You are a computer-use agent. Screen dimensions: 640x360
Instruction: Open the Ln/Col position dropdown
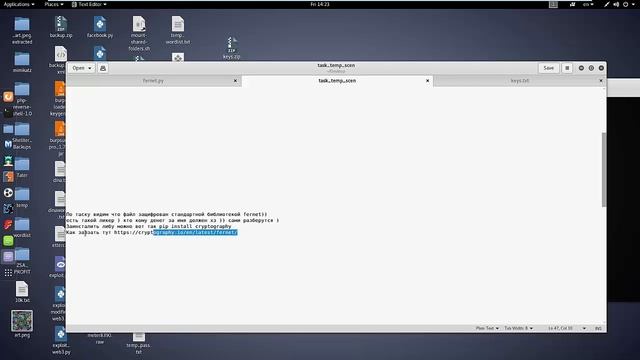(567, 328)
